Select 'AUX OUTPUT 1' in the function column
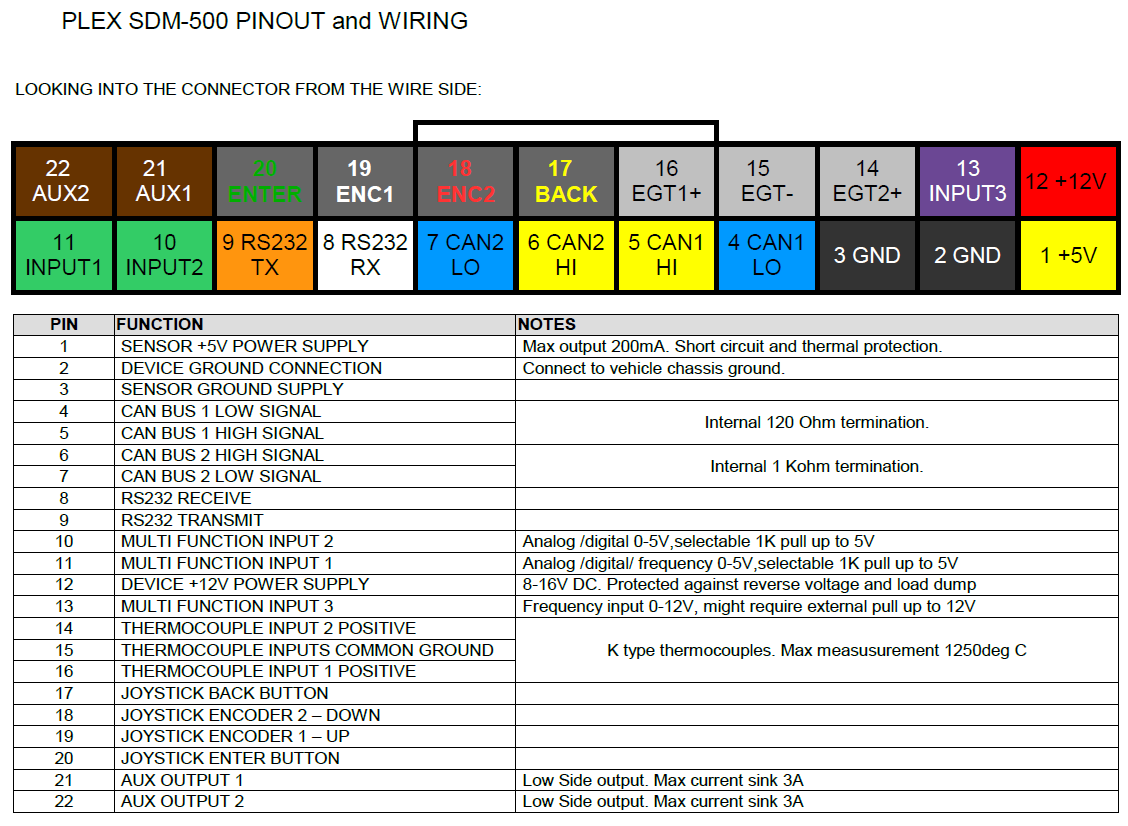The width and height of the screenshot is (1128, 826). point(182,780)
